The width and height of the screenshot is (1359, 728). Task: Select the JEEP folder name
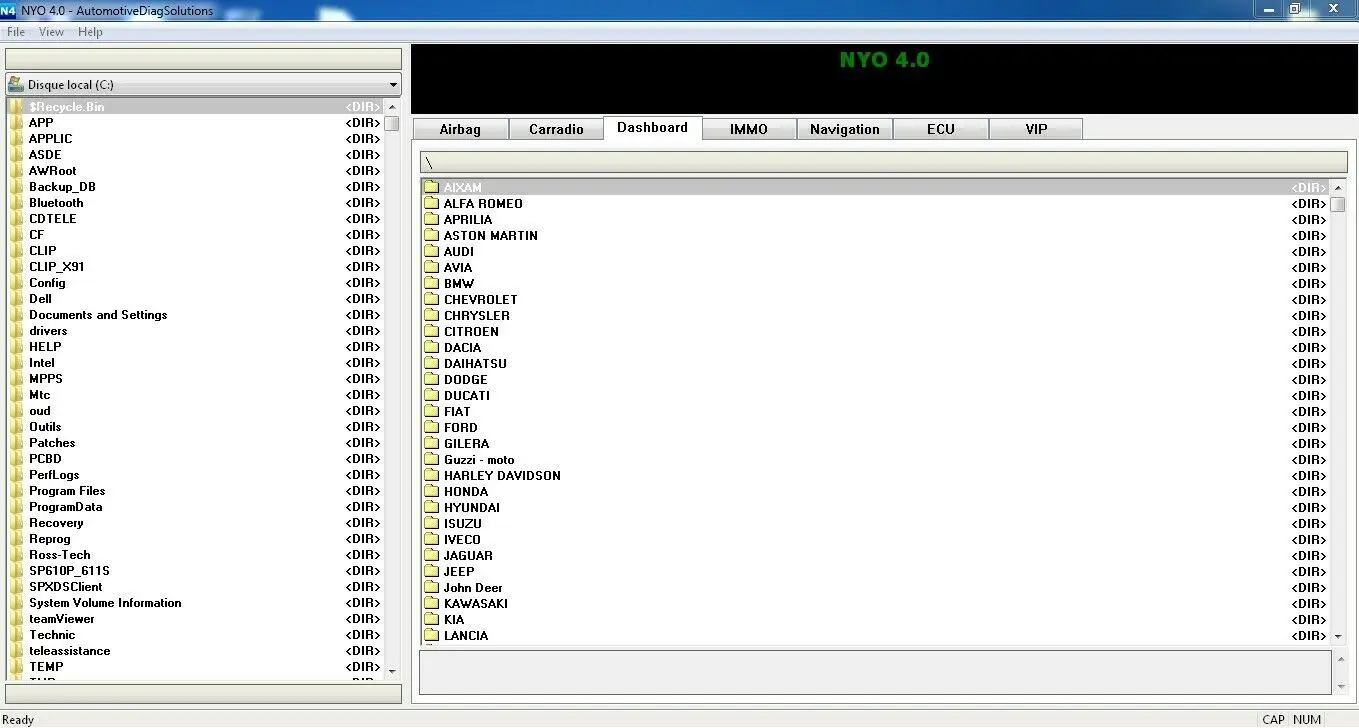coord(459,571)
